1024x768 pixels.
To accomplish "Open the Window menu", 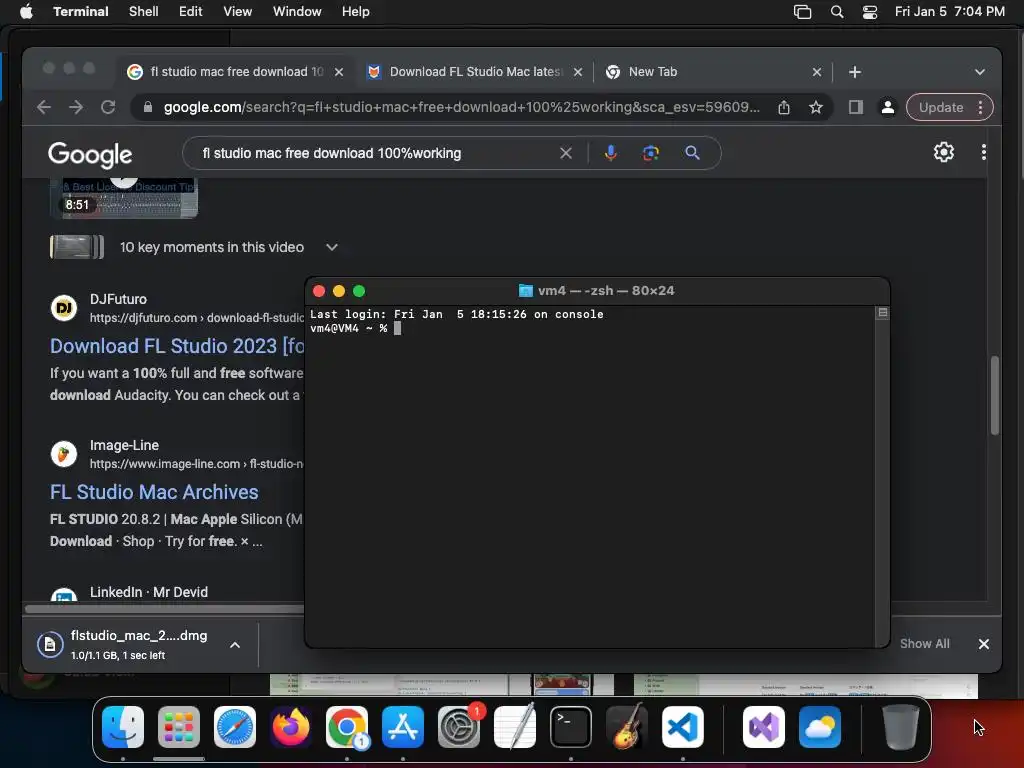I will click(x=297, y=12).
